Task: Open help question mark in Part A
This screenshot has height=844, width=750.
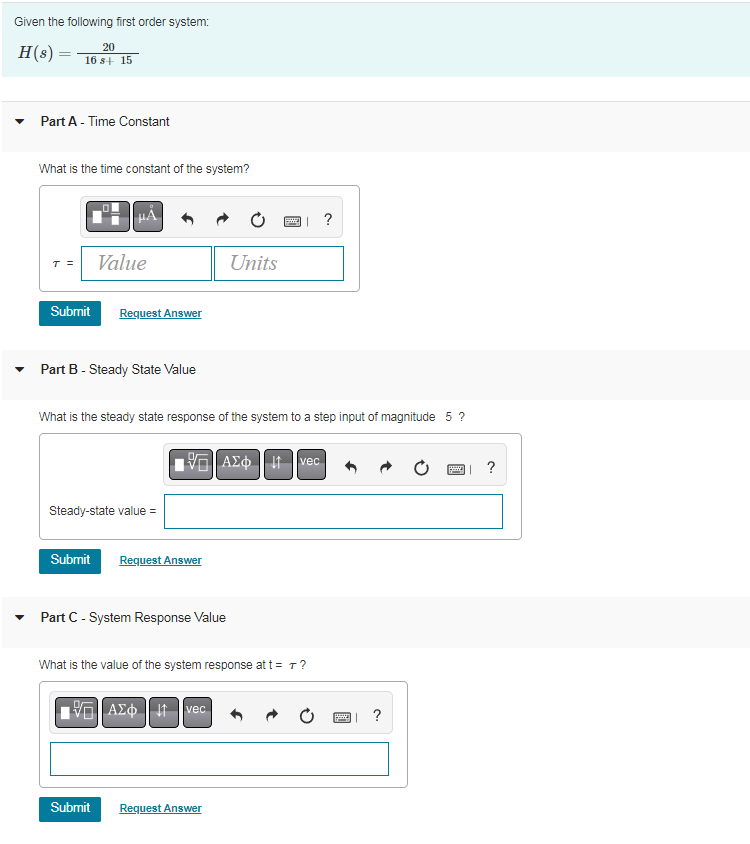Action: [x=328, y=219]
